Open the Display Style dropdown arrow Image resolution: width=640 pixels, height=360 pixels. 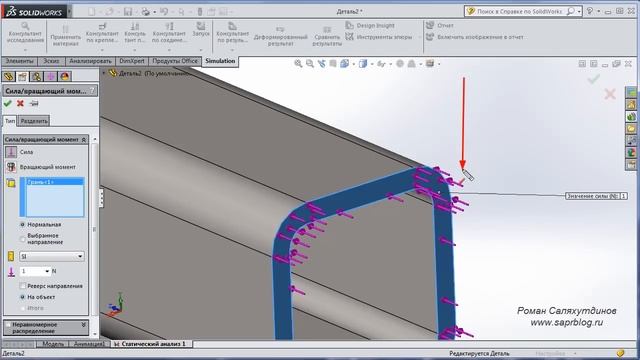pyautogui.click(x=372, y=64)
